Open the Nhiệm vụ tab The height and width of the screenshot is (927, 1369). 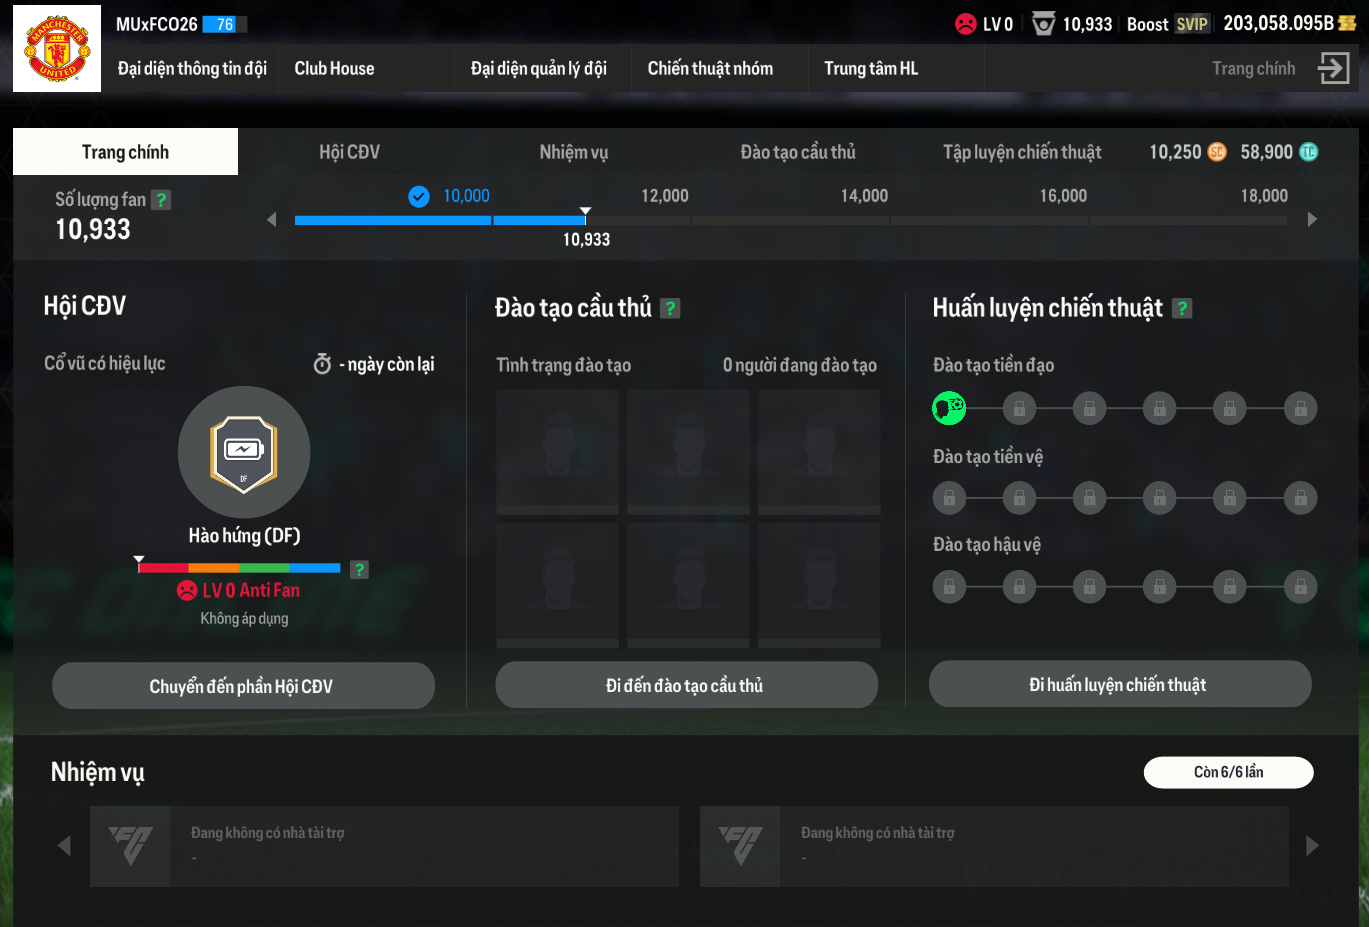click(x=573, y=152)
